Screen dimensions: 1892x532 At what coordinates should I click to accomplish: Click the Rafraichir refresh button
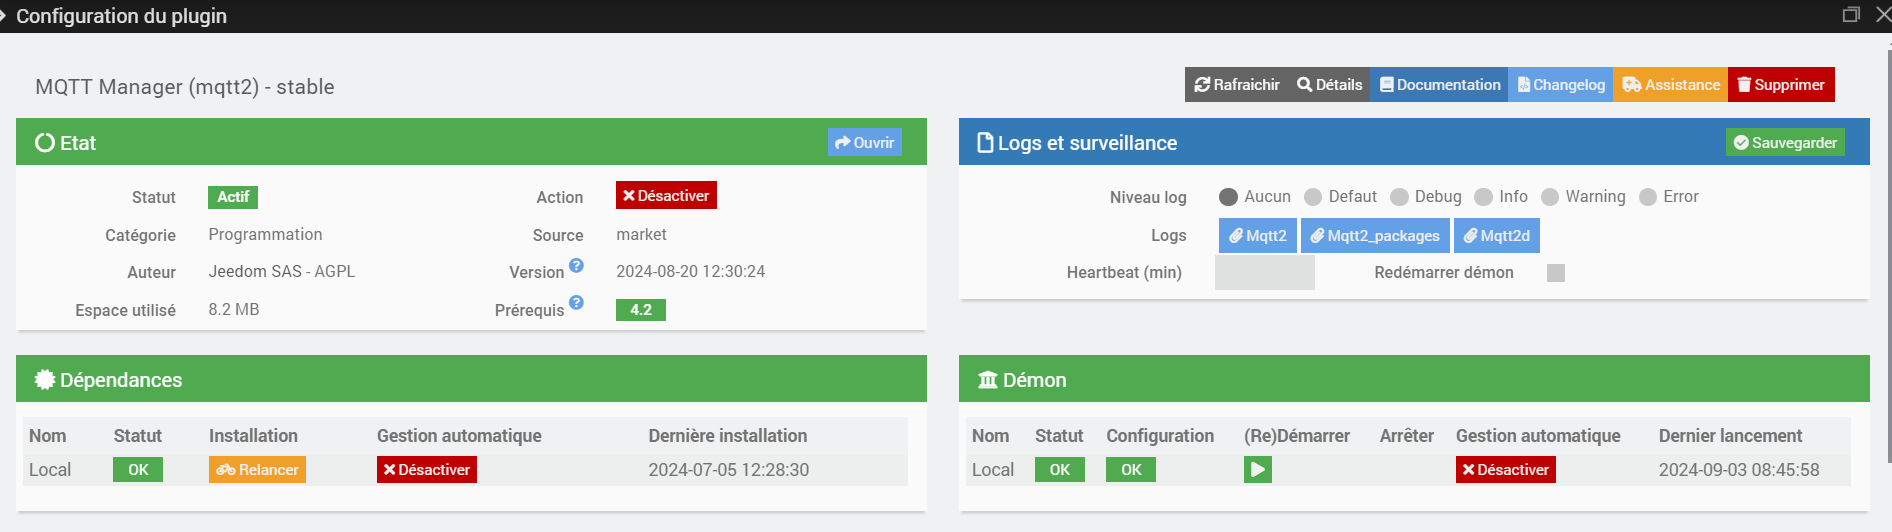[x=1237, y=85]
